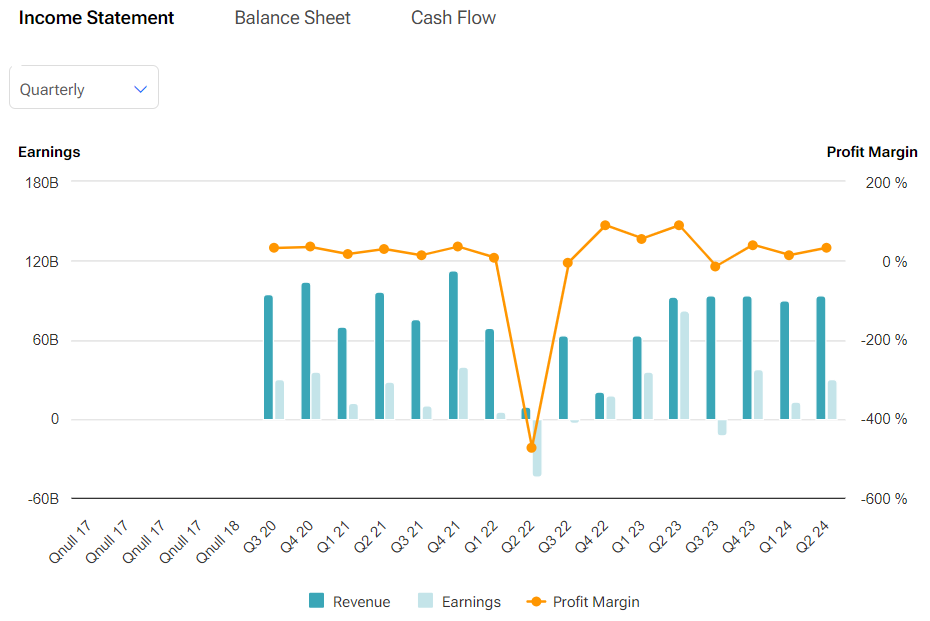Viewport: 930px width, 621px height.
Task: Open the Cash Flow tab
Action: click(453, 18)
